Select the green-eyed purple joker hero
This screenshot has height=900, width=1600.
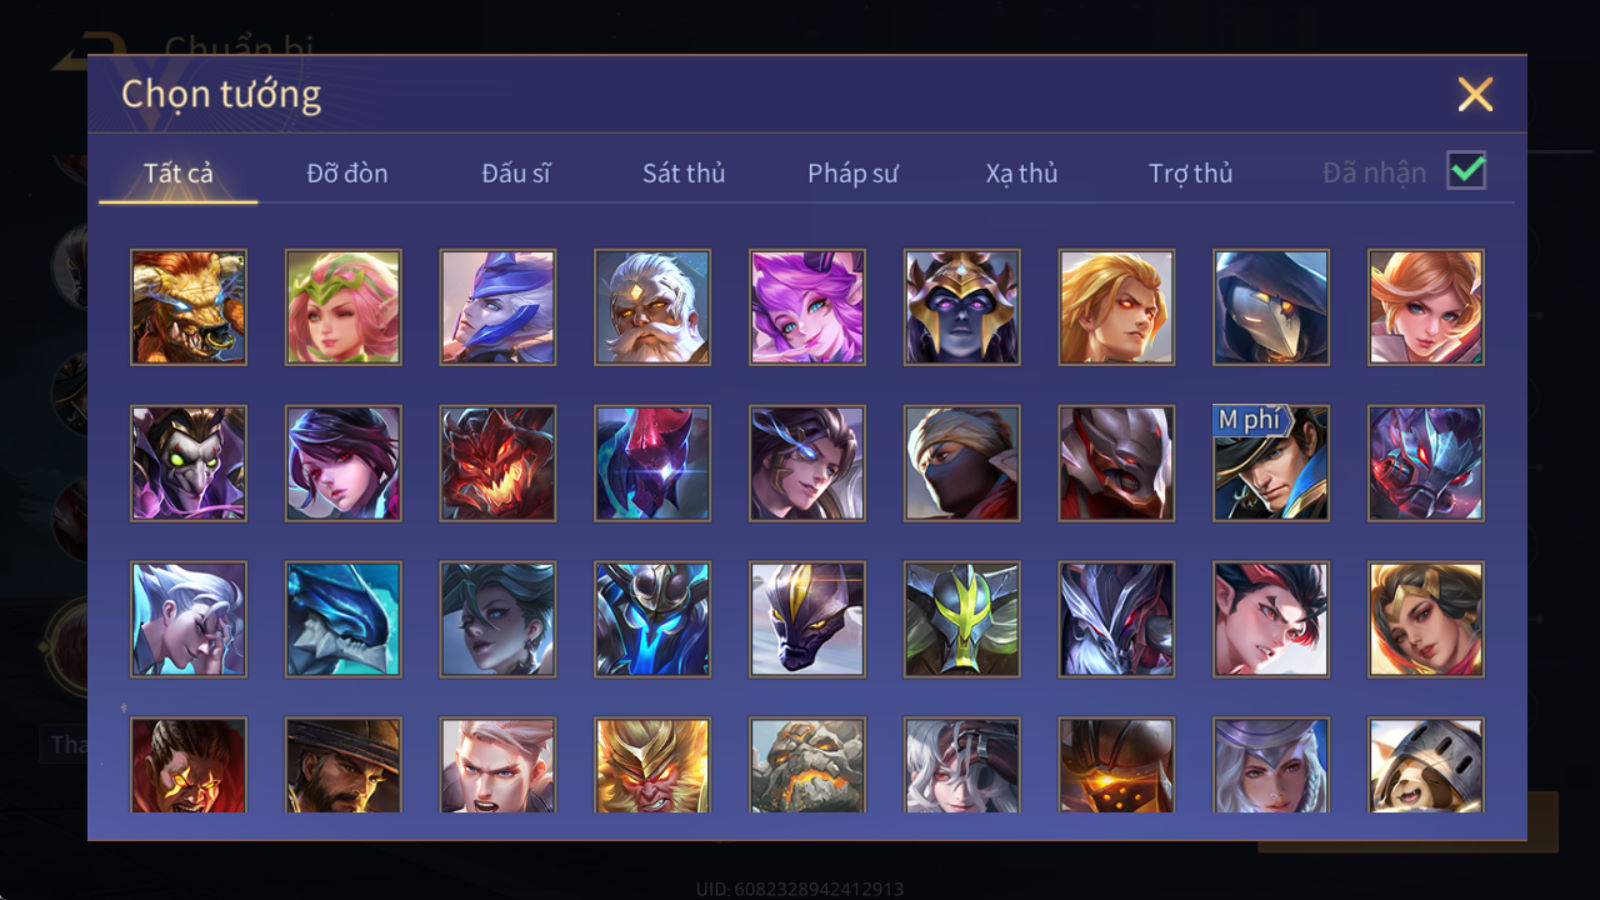click(x=188, y=463)
